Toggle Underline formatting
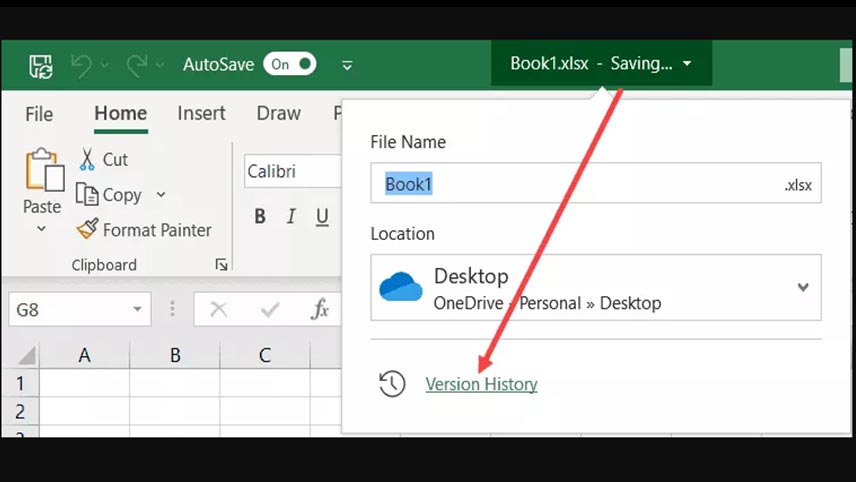This screenshot has height=482, width=856. click(323, 217)
